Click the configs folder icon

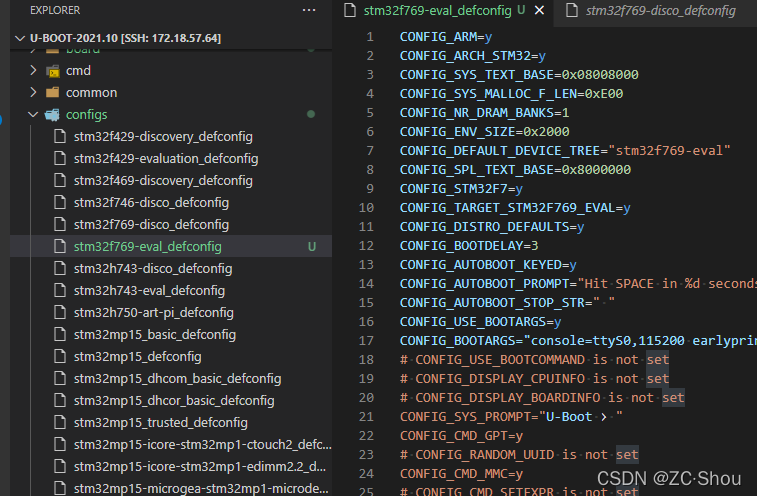pyautogui.click(x=52, y=114)
